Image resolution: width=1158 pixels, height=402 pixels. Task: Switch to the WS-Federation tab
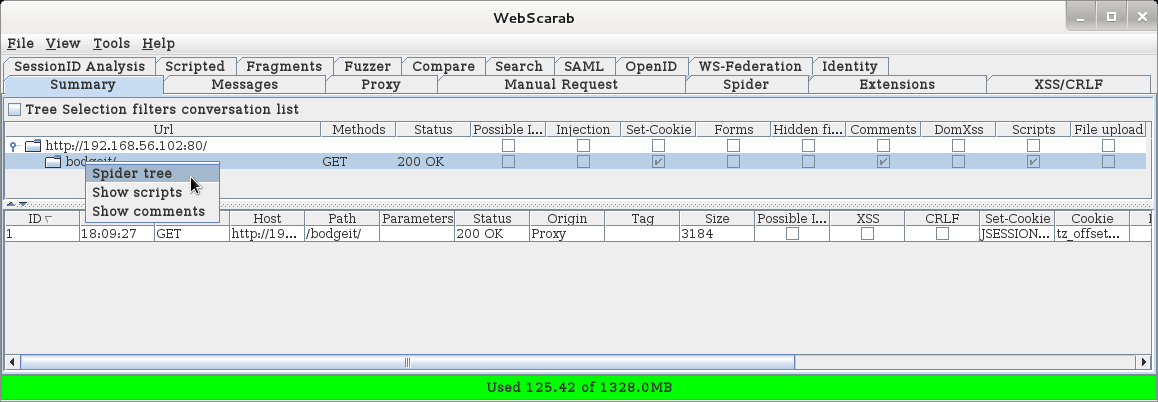(750, 67)
